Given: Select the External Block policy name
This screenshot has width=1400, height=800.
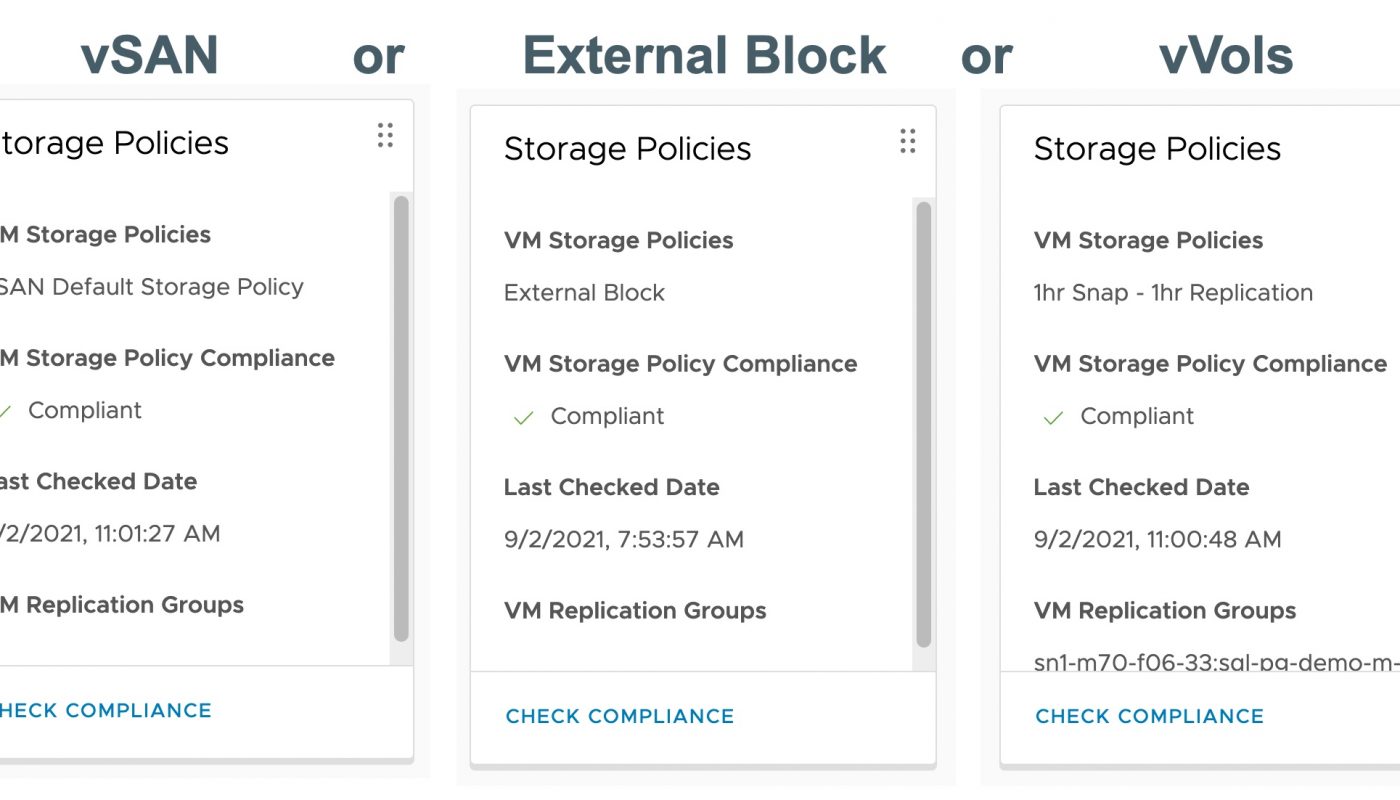Looking at the screenshot, I should pos(584,294).
